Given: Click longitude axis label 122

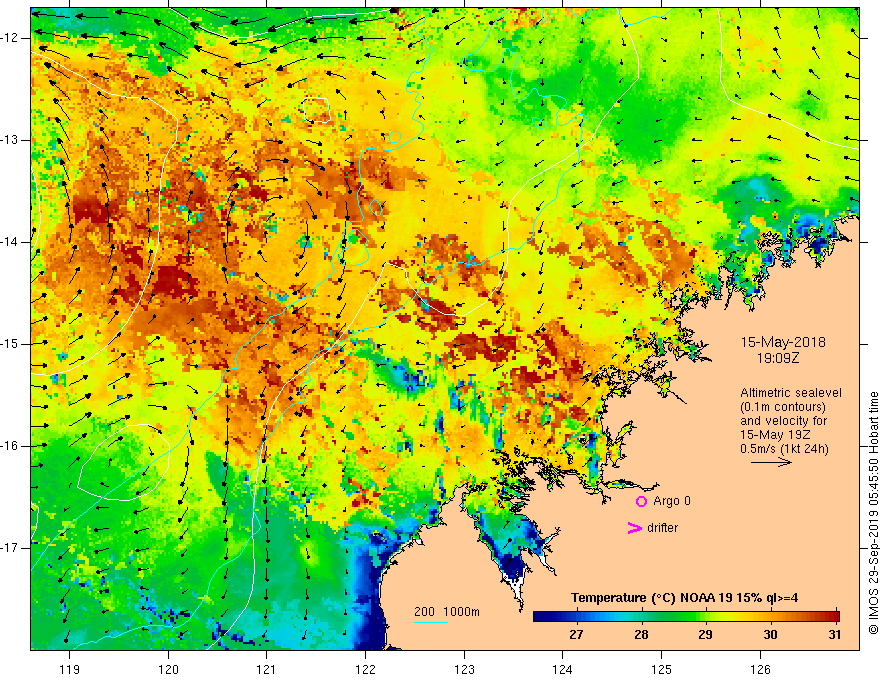Looking at the screenshot, I should coord(365,669).
